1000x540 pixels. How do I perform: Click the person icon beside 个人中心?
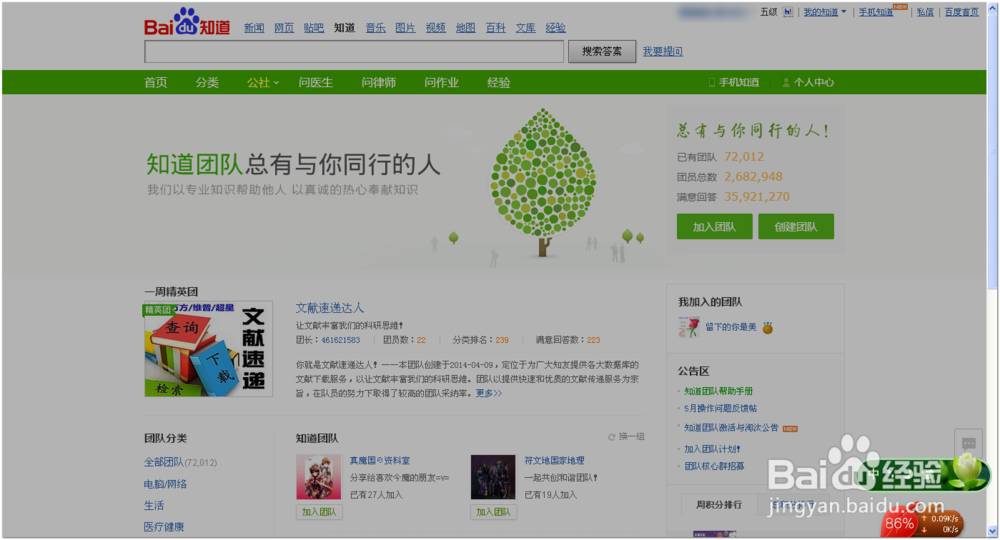coord(786,82)
